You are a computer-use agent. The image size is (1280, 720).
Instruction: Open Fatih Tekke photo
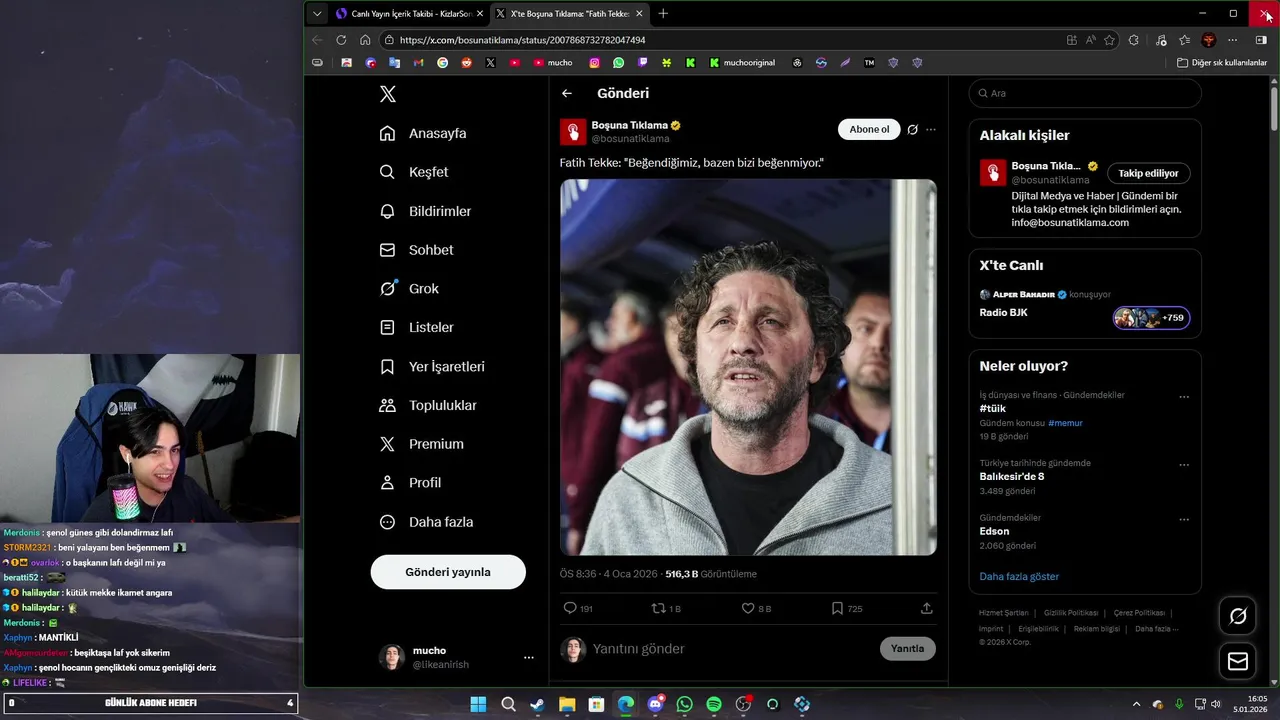click(748, 367)
